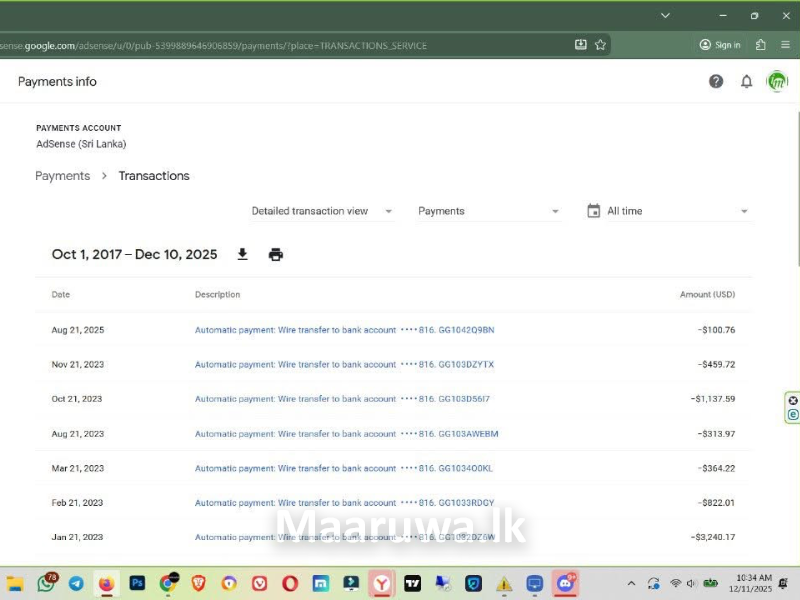800x600 pixels.
Task: Click the account profile avatar
Action: tap(777, 82)
